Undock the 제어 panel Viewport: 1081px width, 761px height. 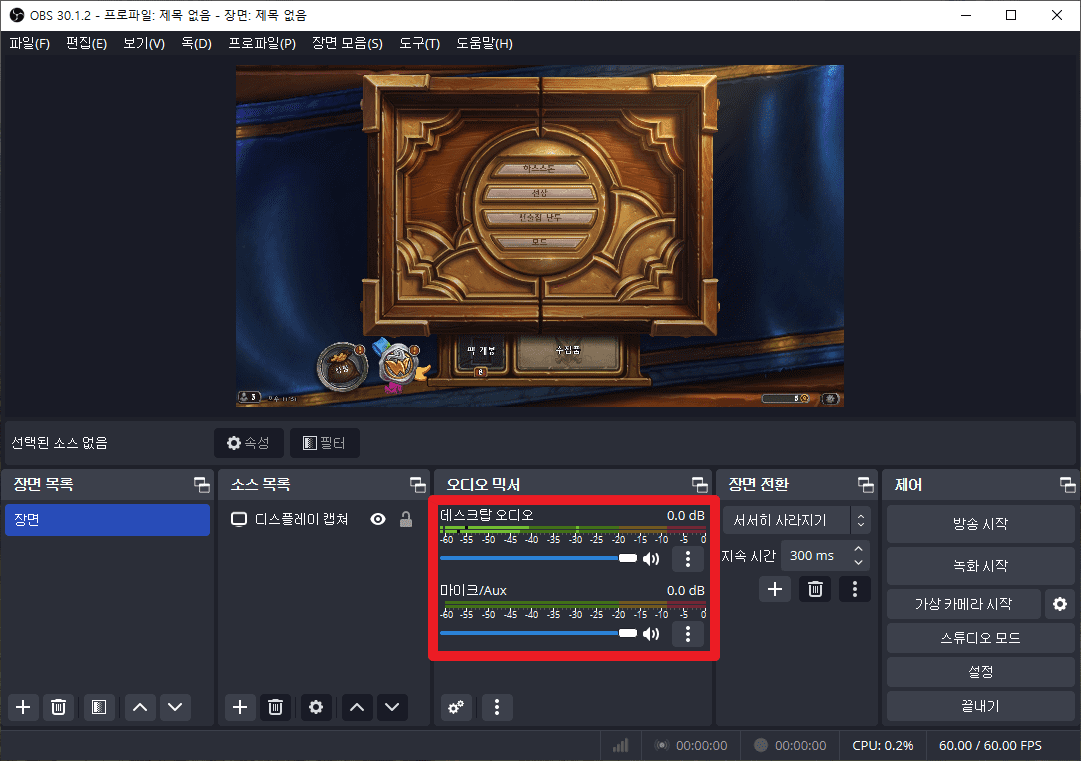click(x=1067, y=485)
